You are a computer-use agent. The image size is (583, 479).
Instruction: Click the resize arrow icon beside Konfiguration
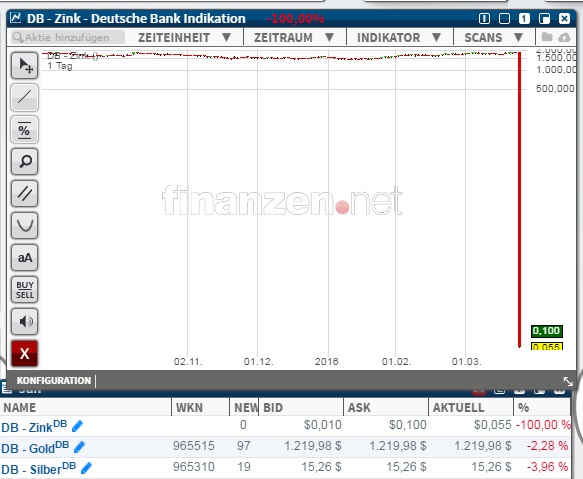(568, 381)
